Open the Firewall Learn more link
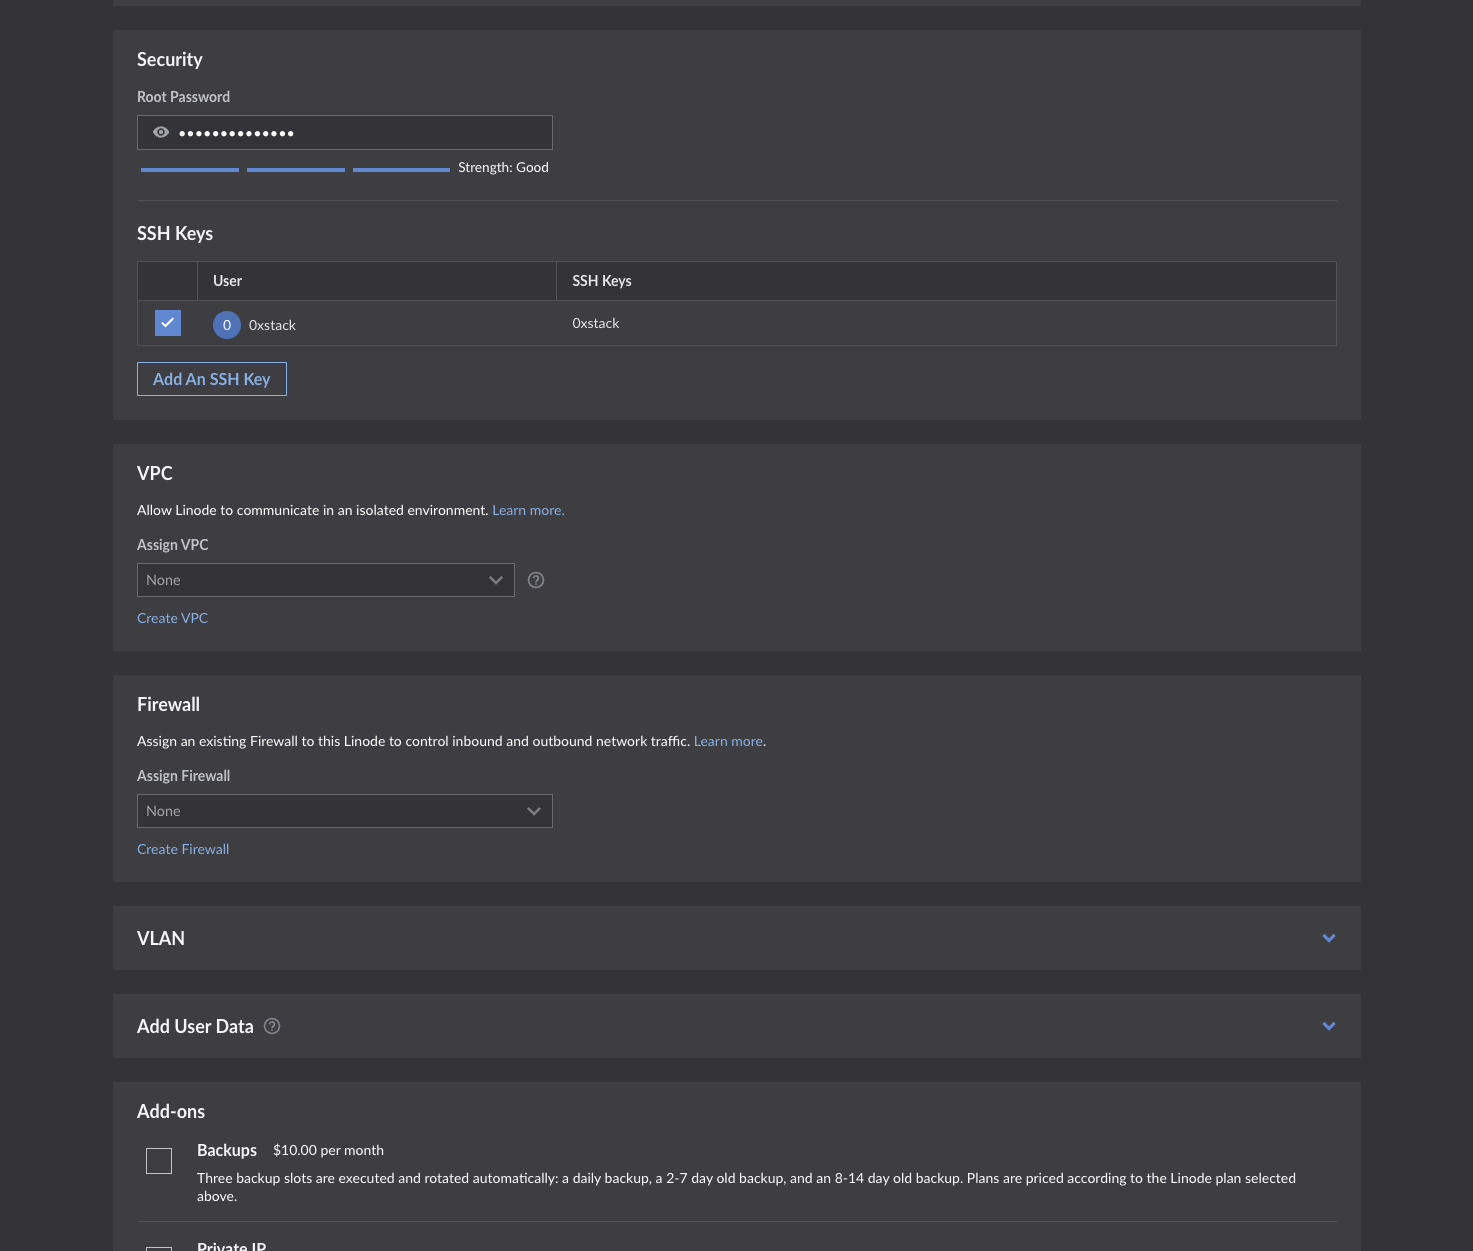The width and height of the screenshot is (1473, 1251). pos(728,741)
